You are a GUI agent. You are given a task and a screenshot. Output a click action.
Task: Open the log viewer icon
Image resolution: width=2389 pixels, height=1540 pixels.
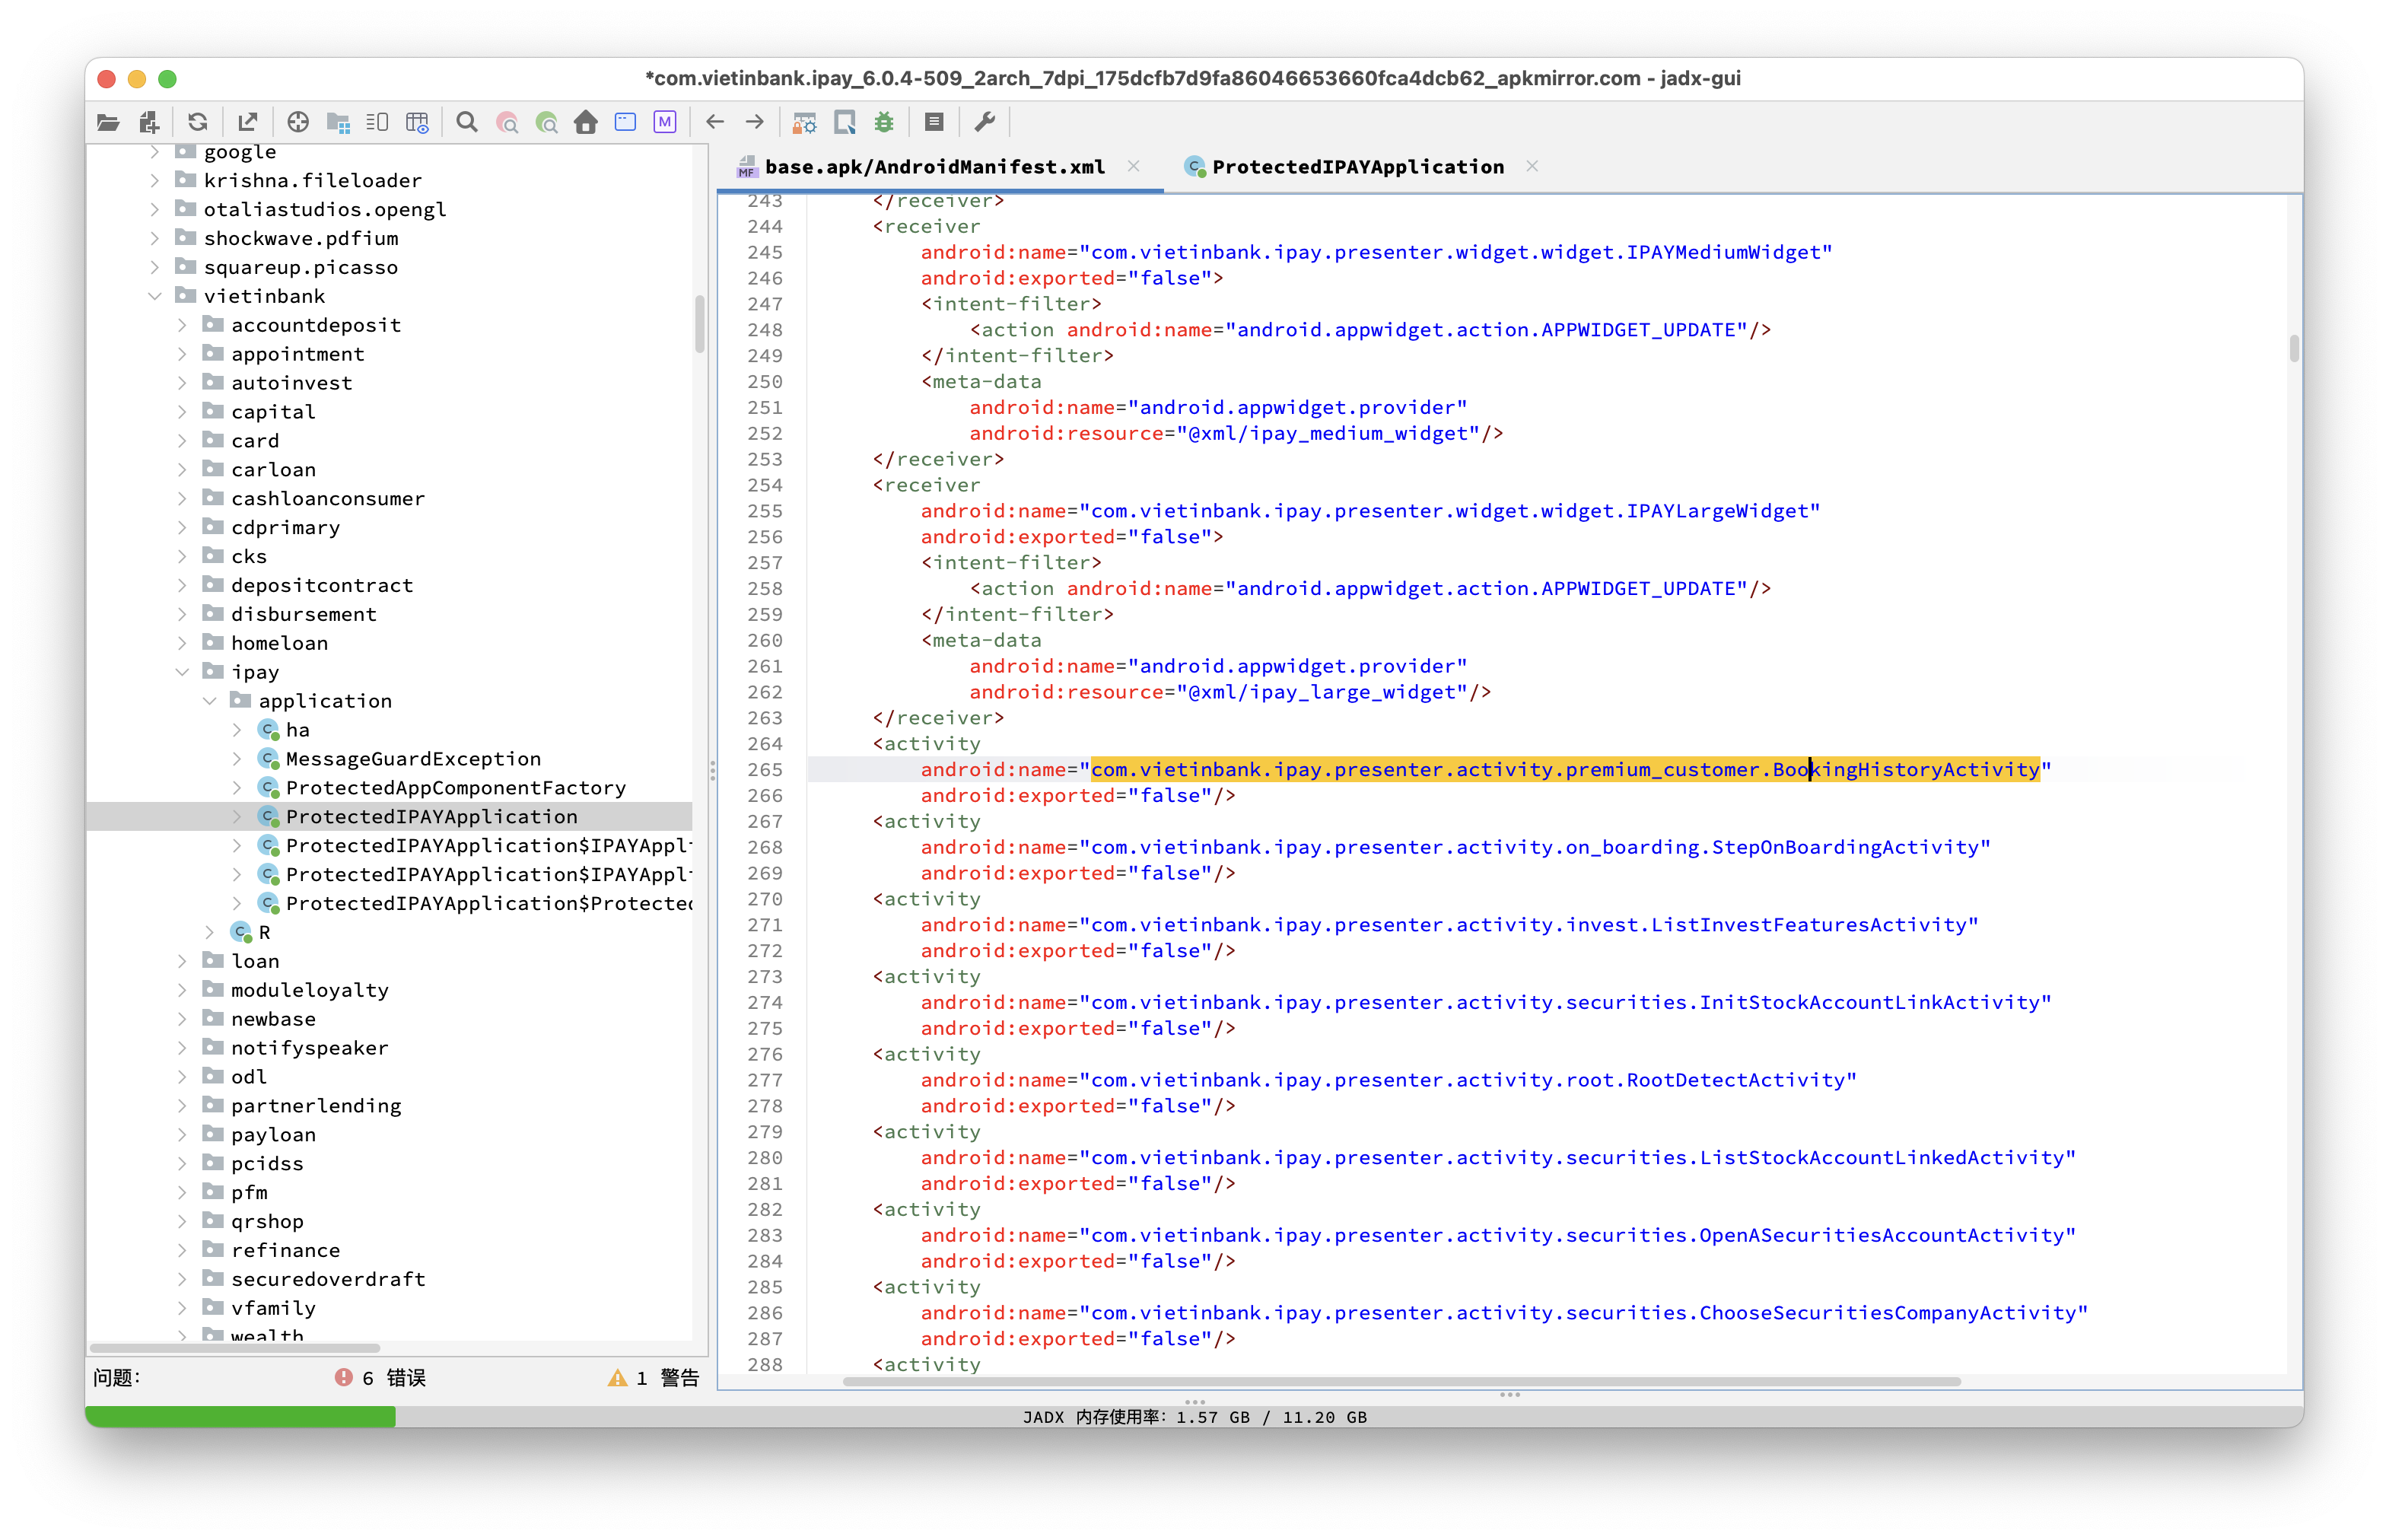point(934,122)
